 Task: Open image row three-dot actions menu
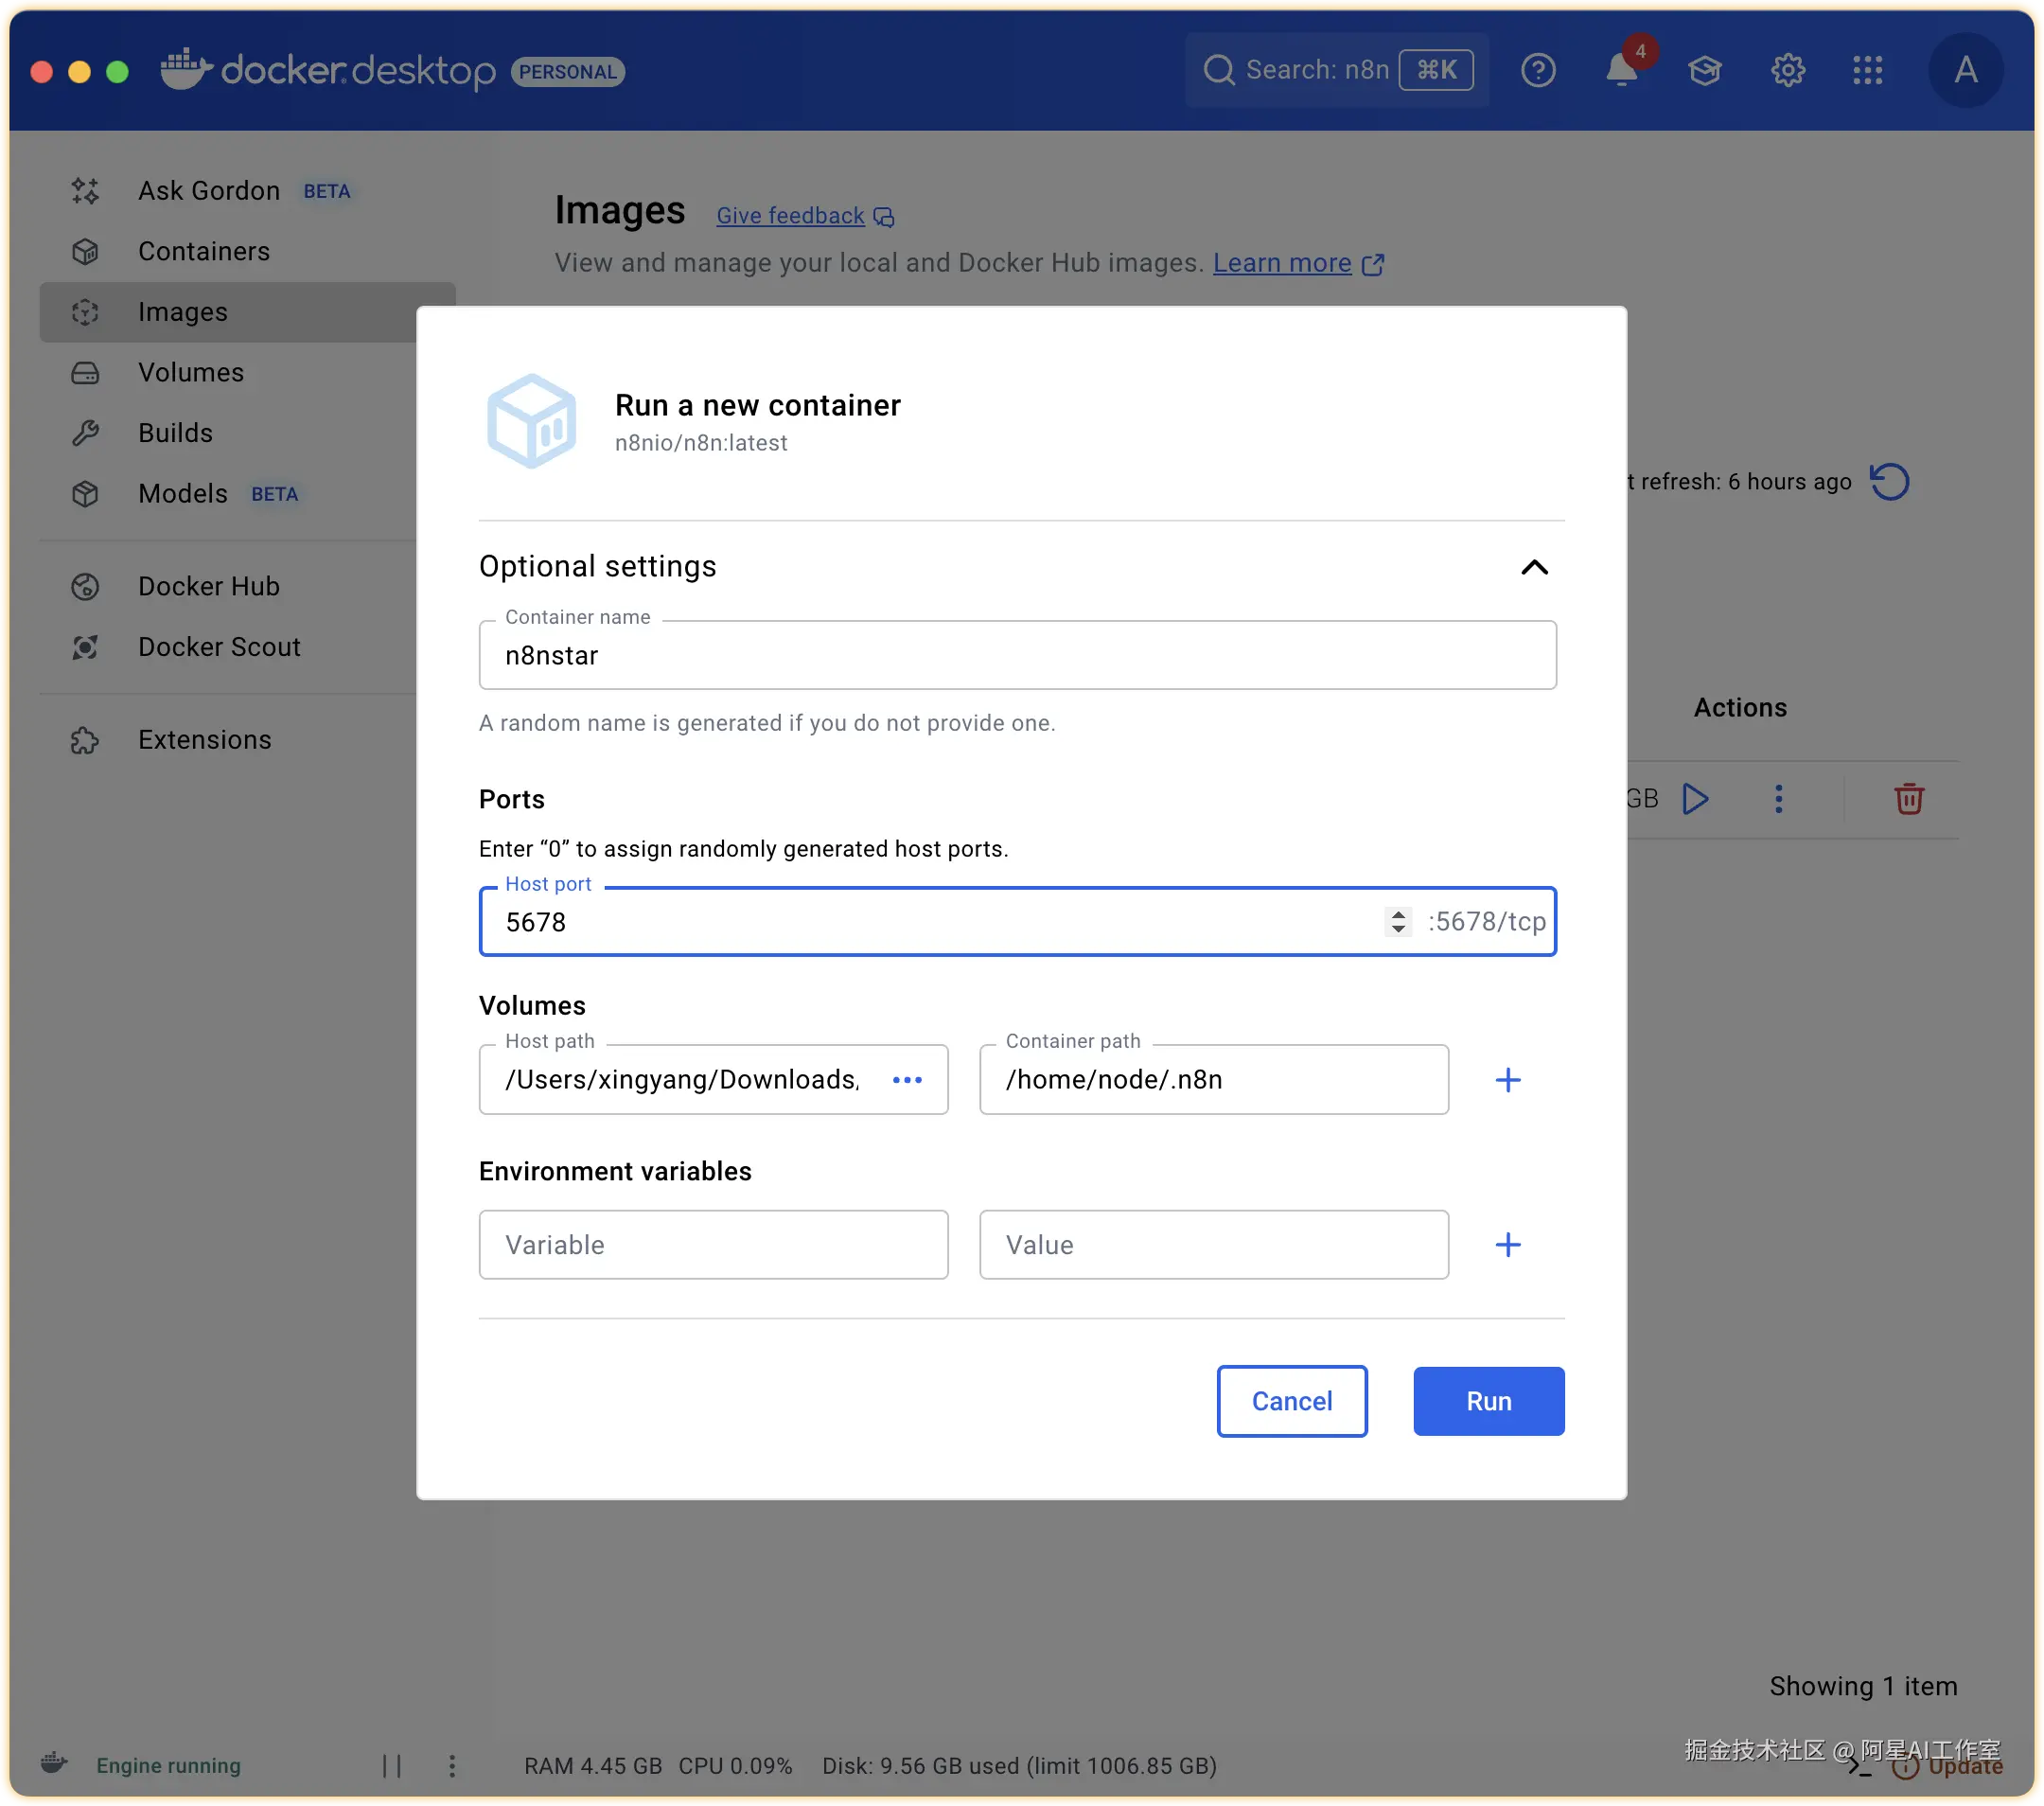(1778, 799)
